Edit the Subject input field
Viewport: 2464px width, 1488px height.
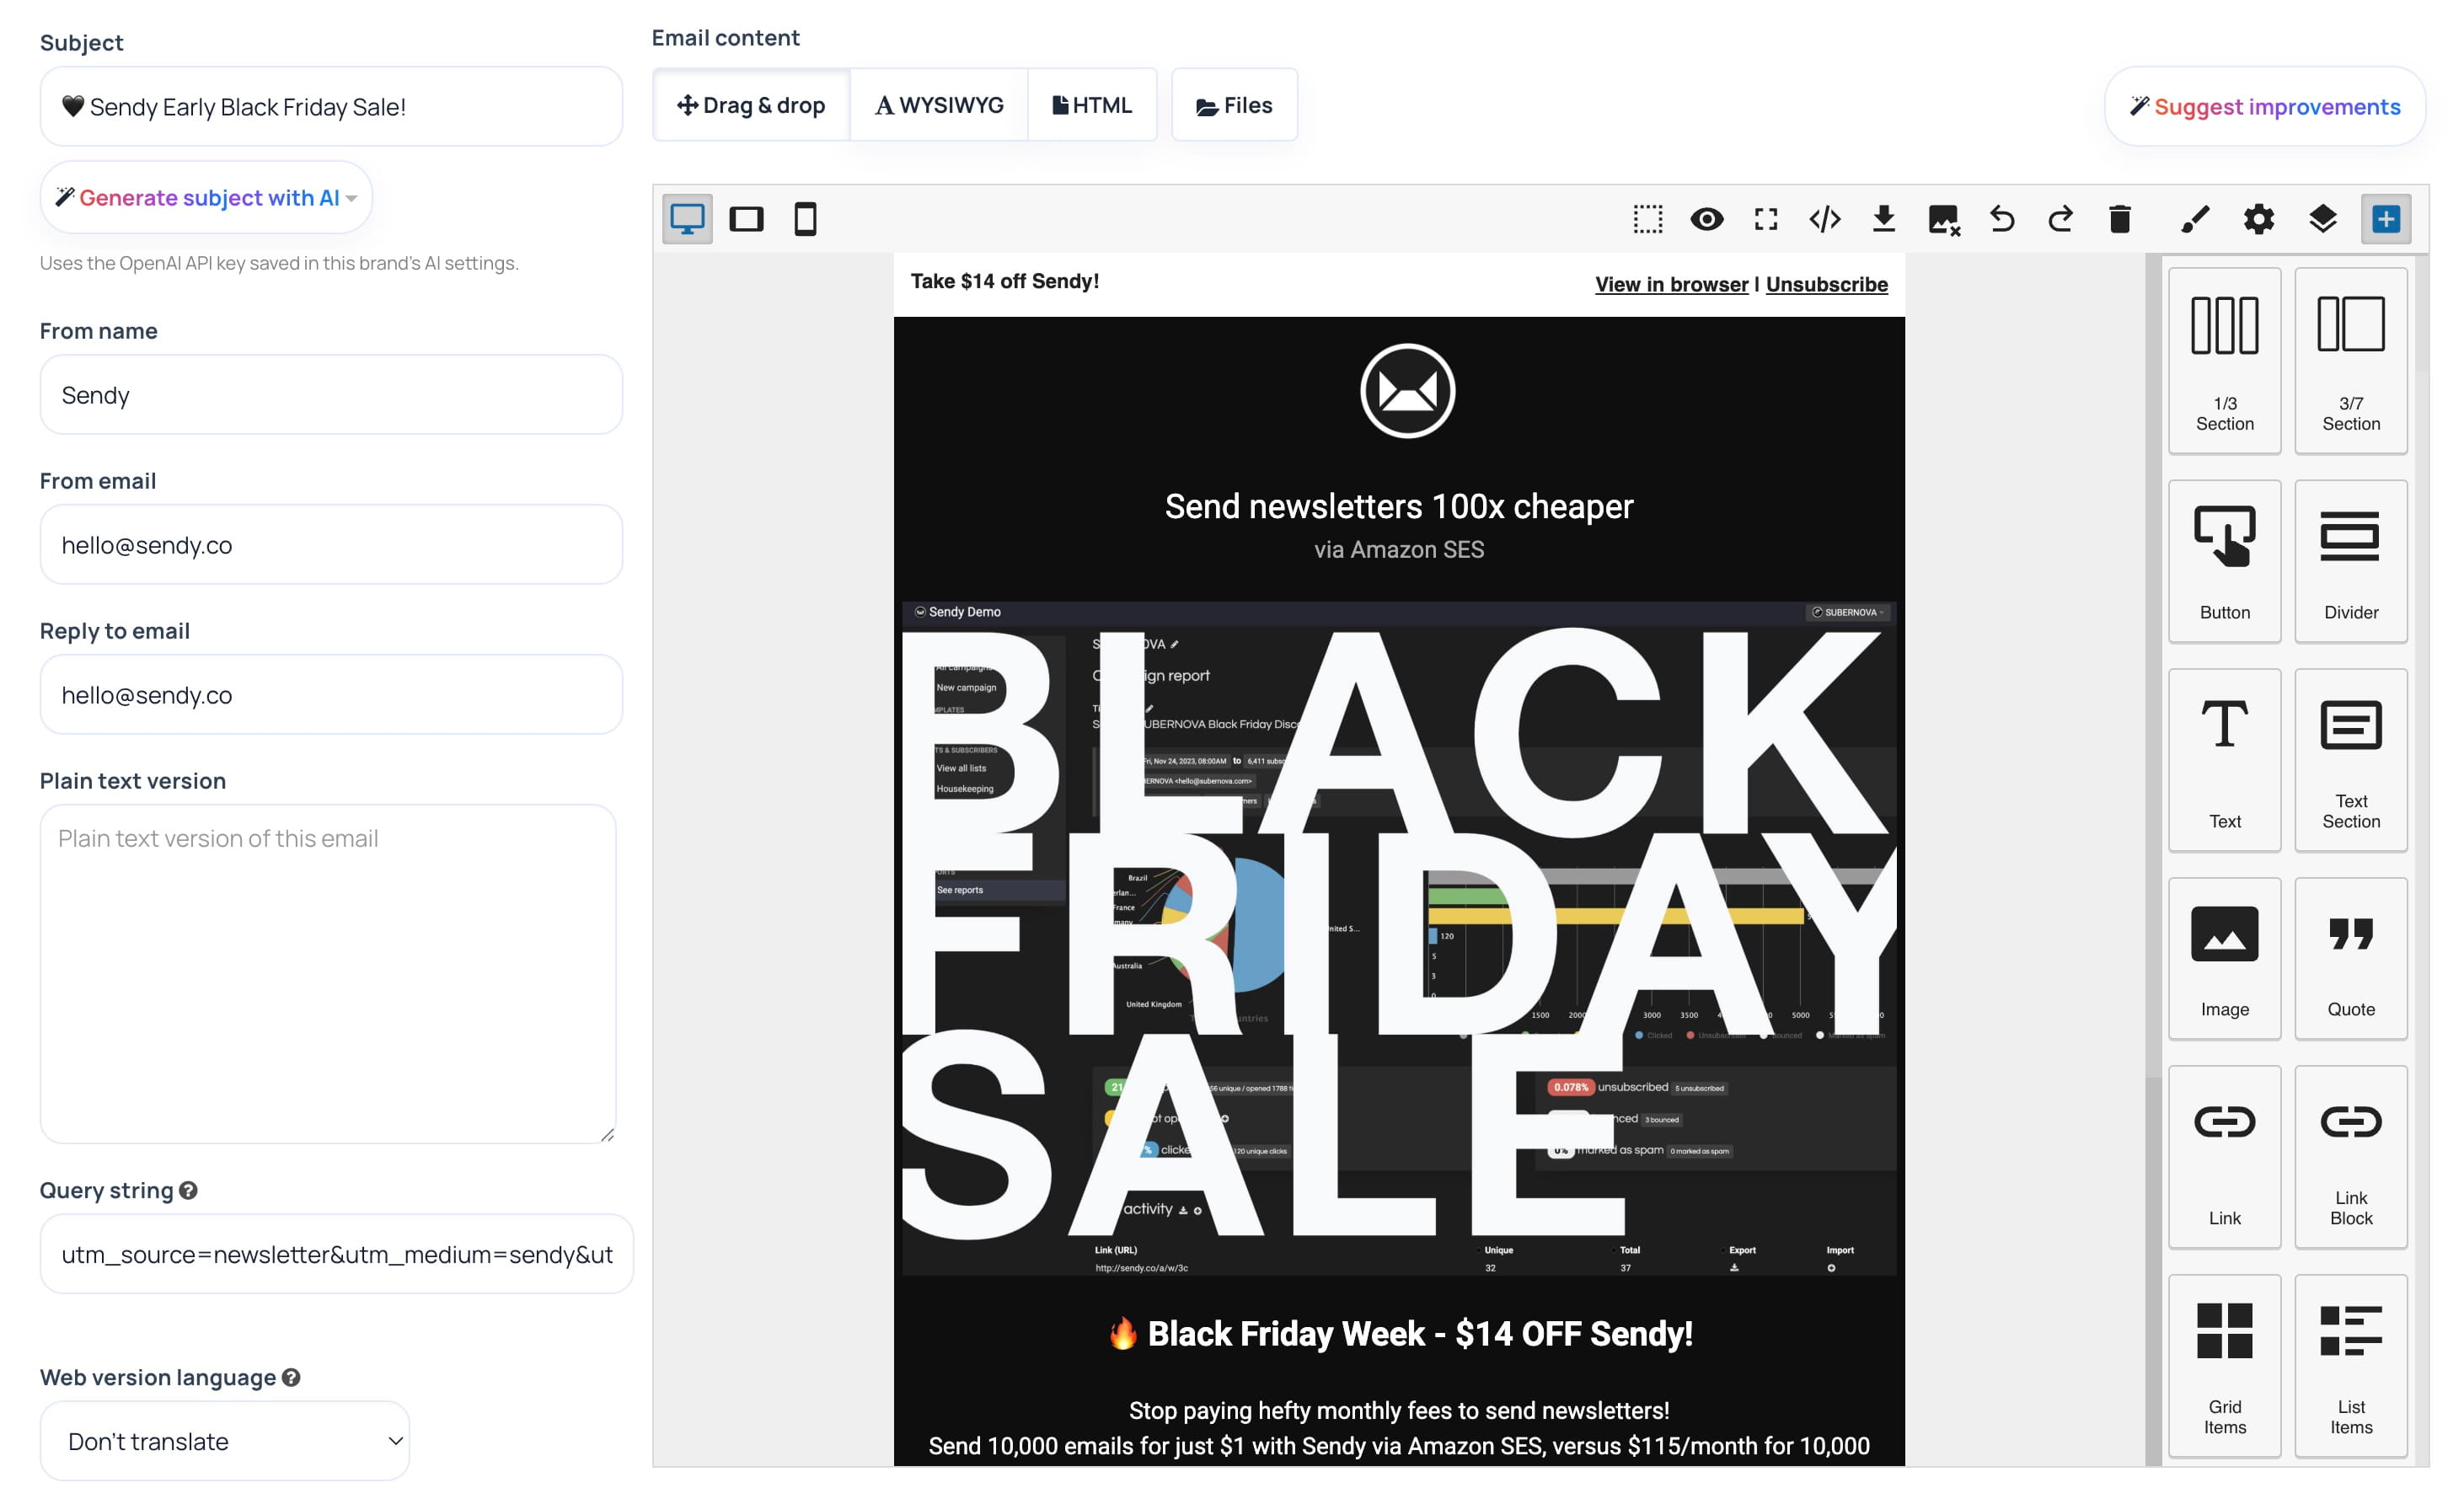click(331, 107)
